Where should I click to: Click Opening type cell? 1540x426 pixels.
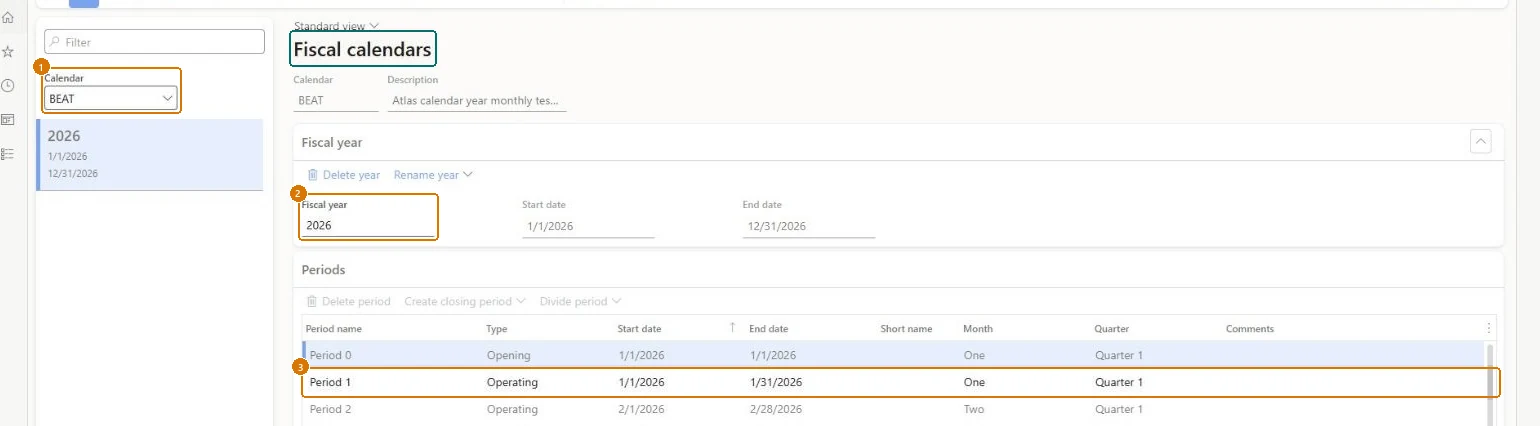tap(508, 355)
